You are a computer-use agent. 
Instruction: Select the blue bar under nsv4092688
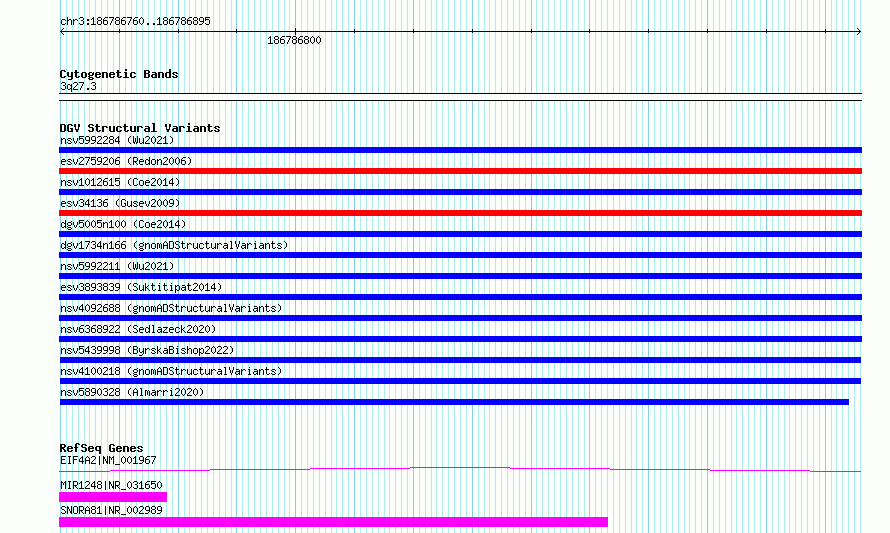pos(460,318)
